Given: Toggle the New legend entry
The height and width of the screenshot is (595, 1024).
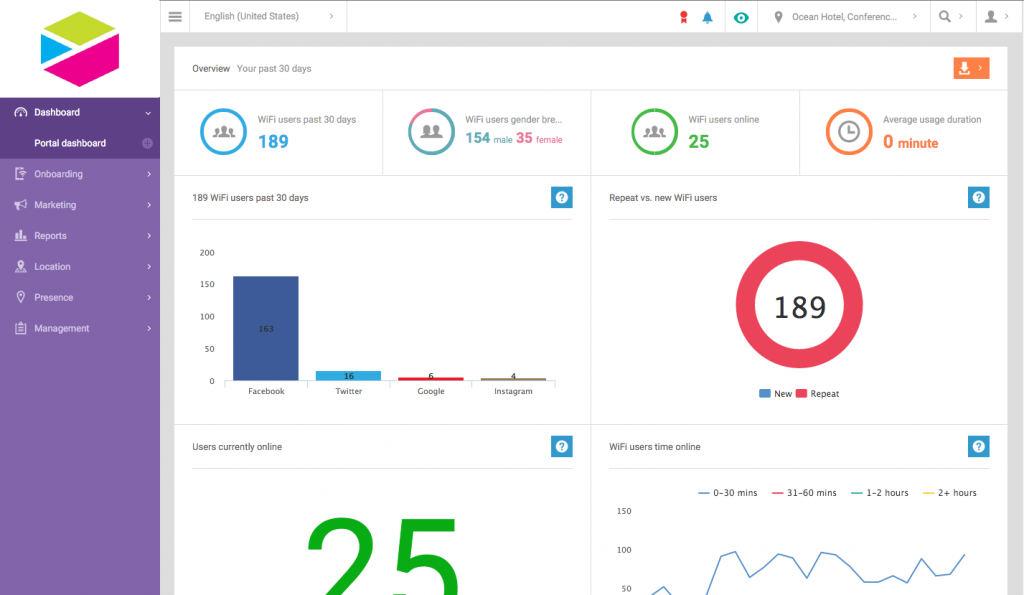Looking at the screenshot, I should (x=775, y=394).
